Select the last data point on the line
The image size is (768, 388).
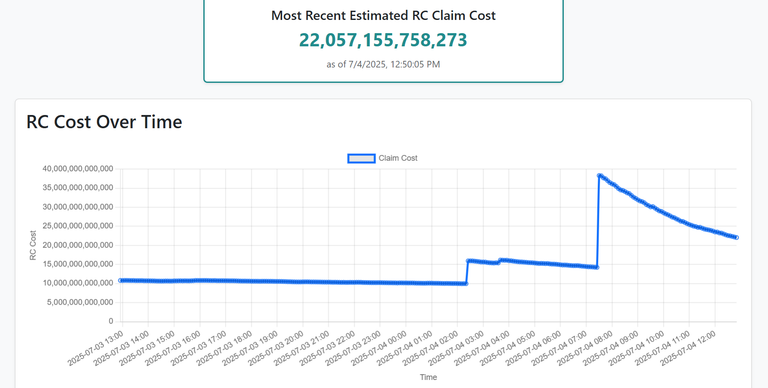(x=737, y=238)
